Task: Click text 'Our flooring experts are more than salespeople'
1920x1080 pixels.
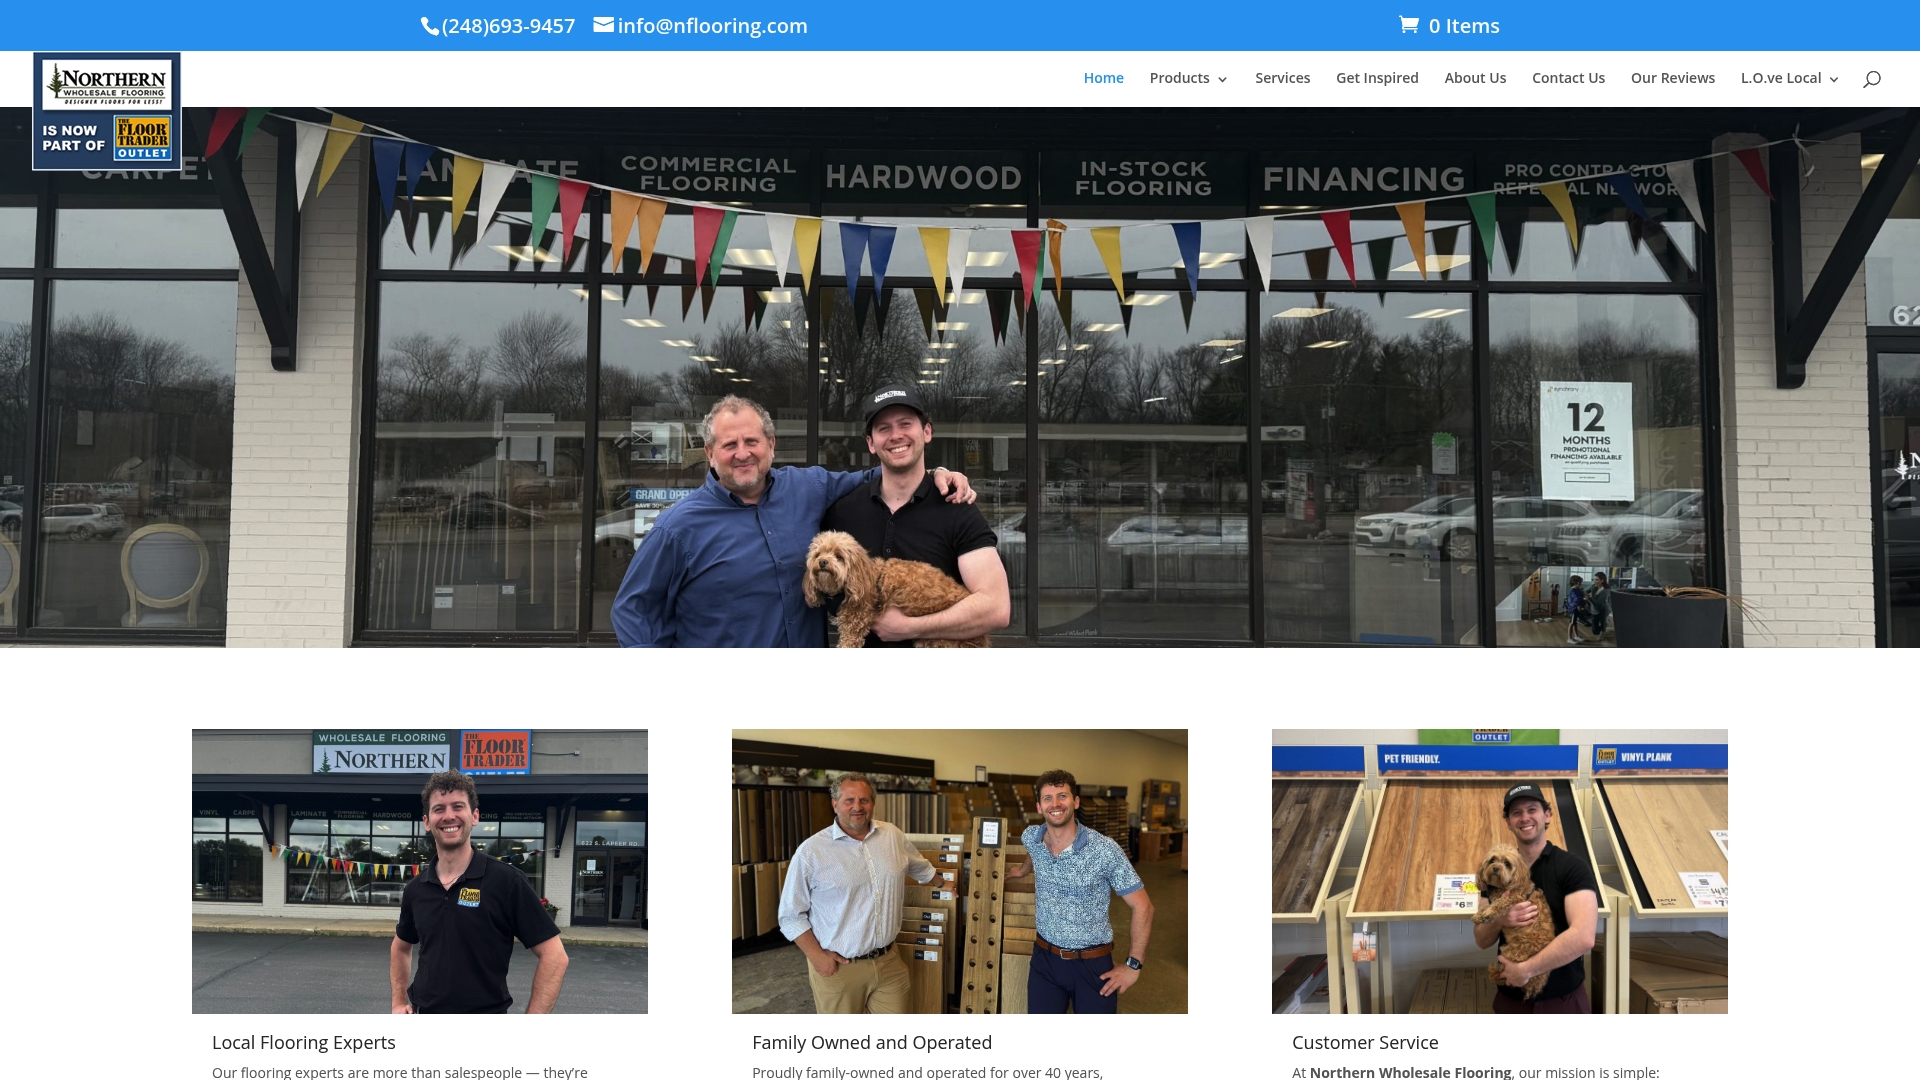Action: coord(367,1072)
